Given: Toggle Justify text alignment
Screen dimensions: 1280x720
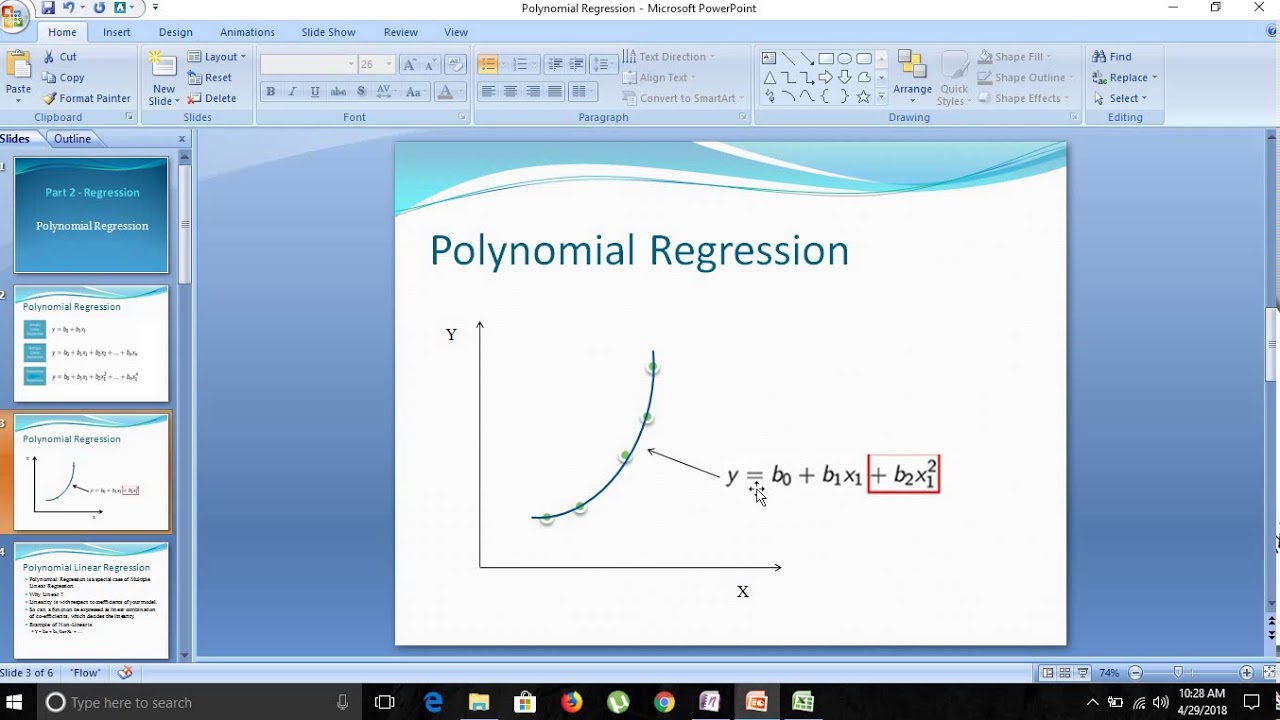Looking at the screenshot, I should (555, 92).
